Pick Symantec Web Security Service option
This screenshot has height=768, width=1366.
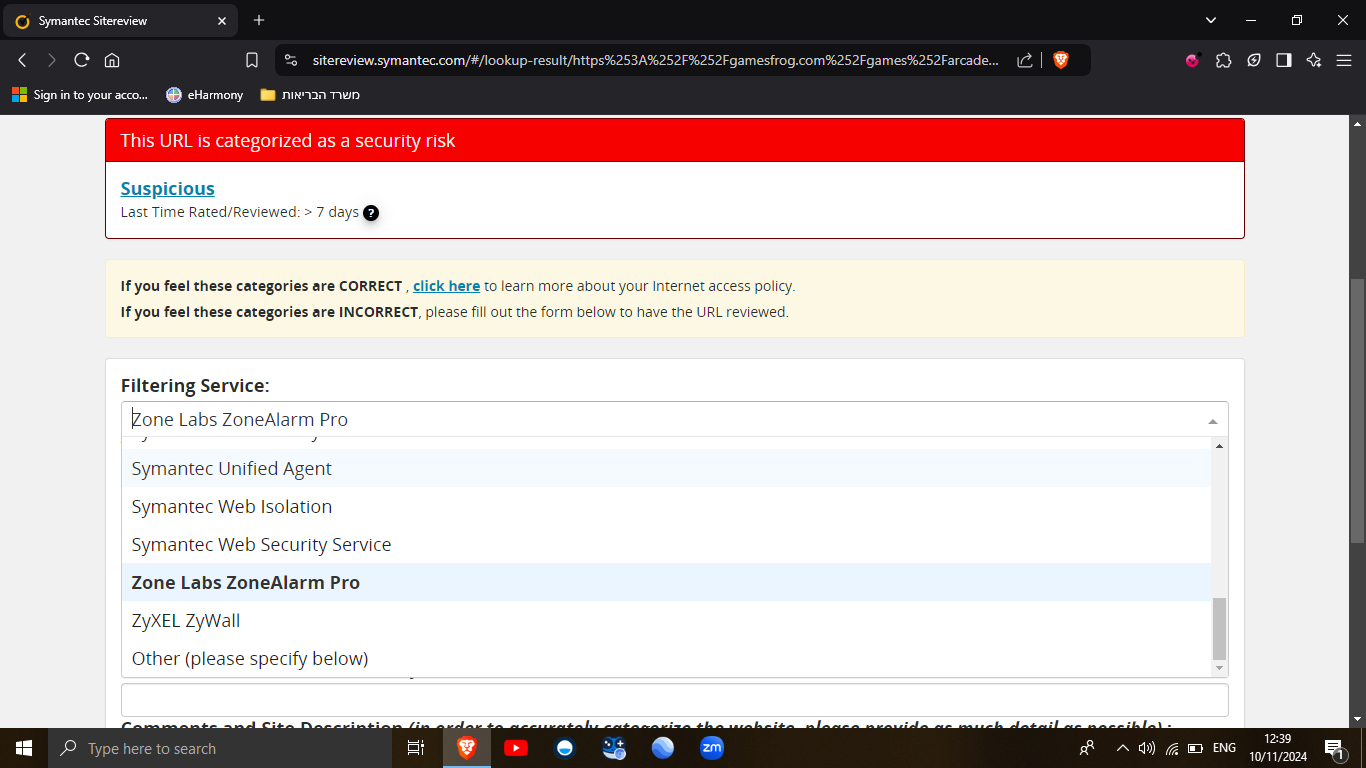(666, 544)
